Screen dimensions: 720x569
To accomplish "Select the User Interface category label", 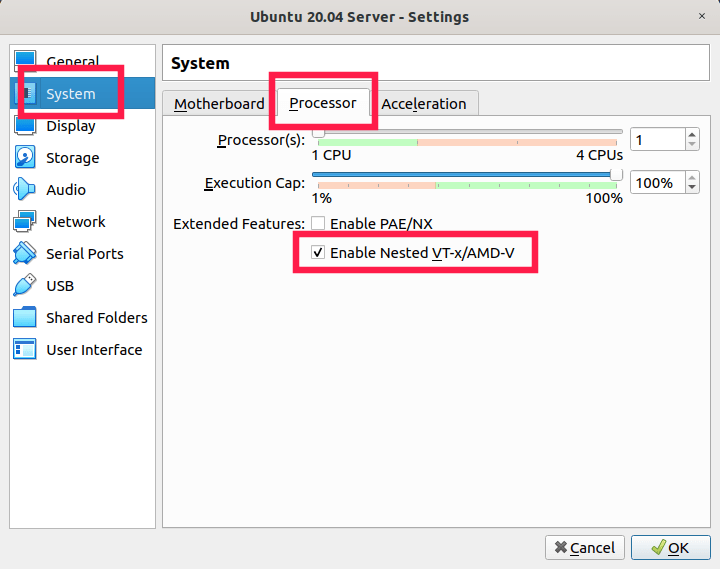I will click(x=94, y=350).
